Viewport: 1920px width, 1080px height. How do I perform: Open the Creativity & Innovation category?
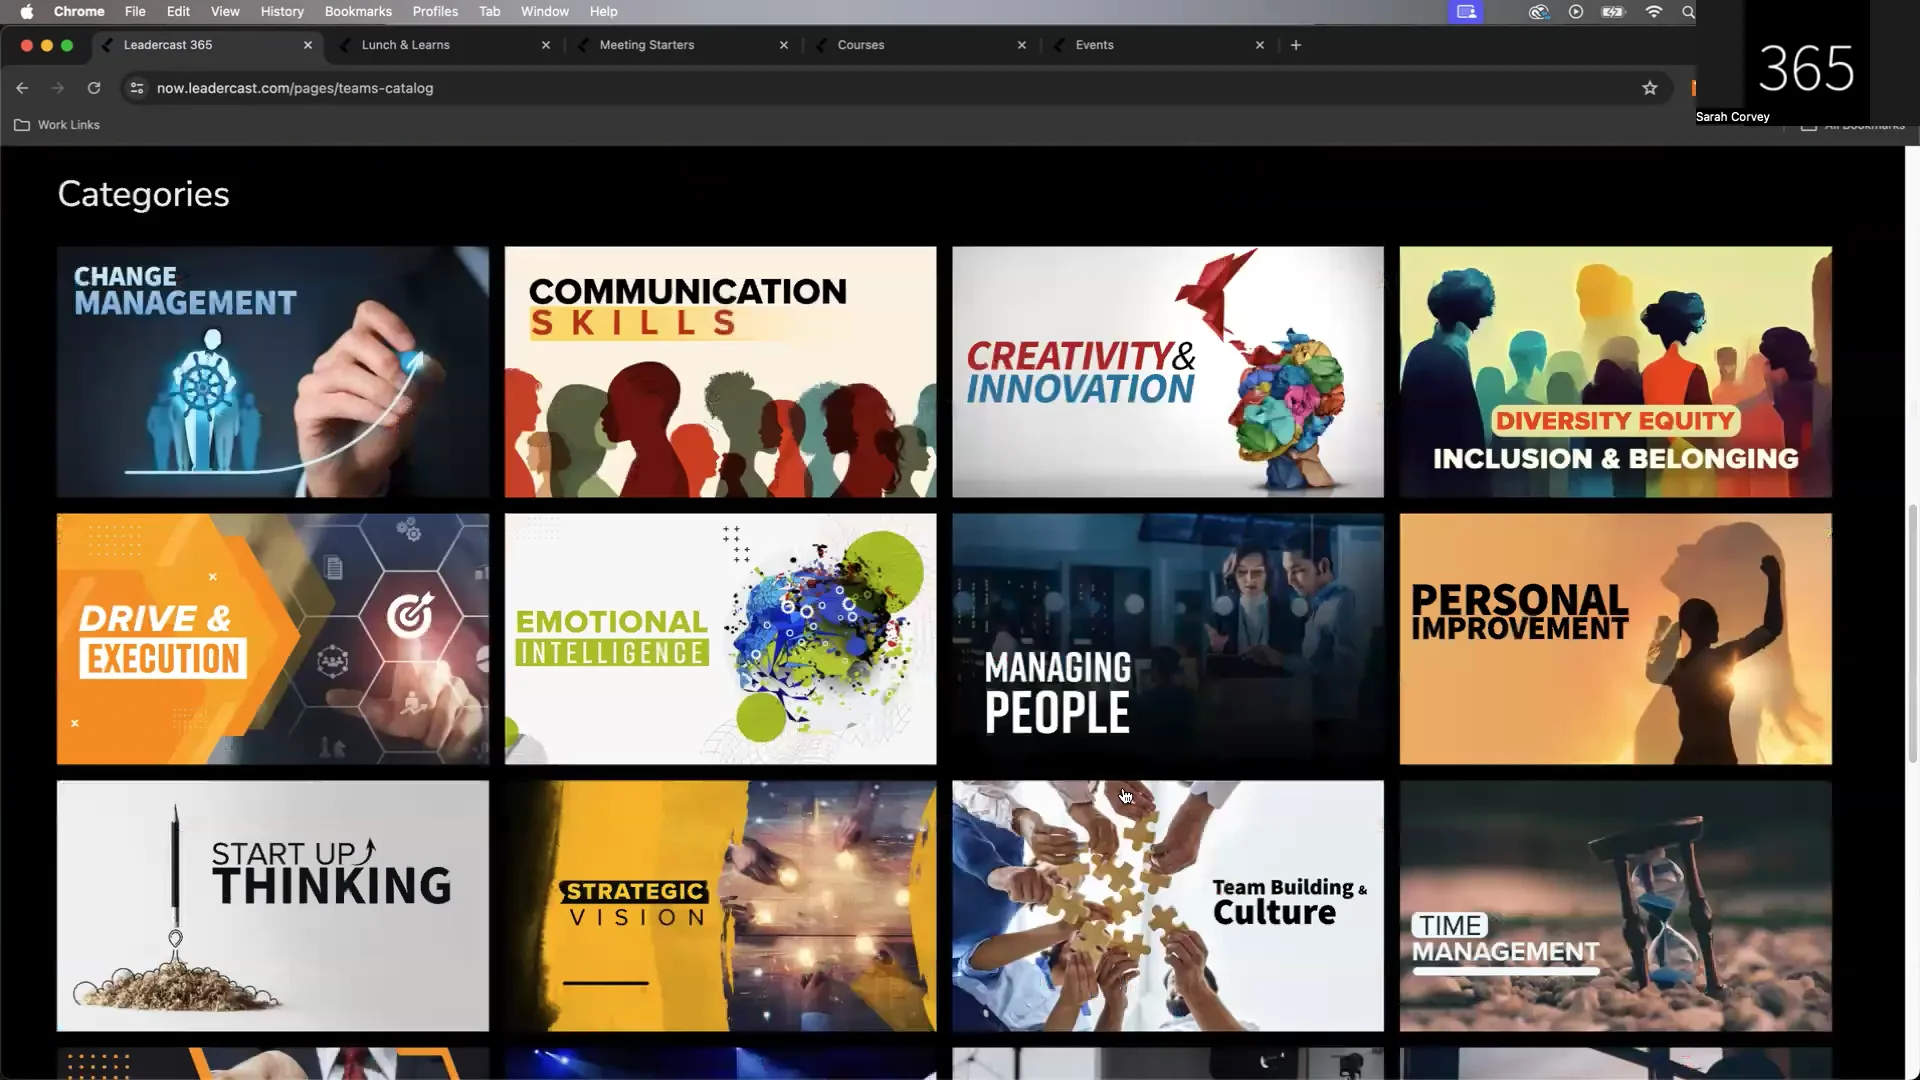pos(1168,372)
